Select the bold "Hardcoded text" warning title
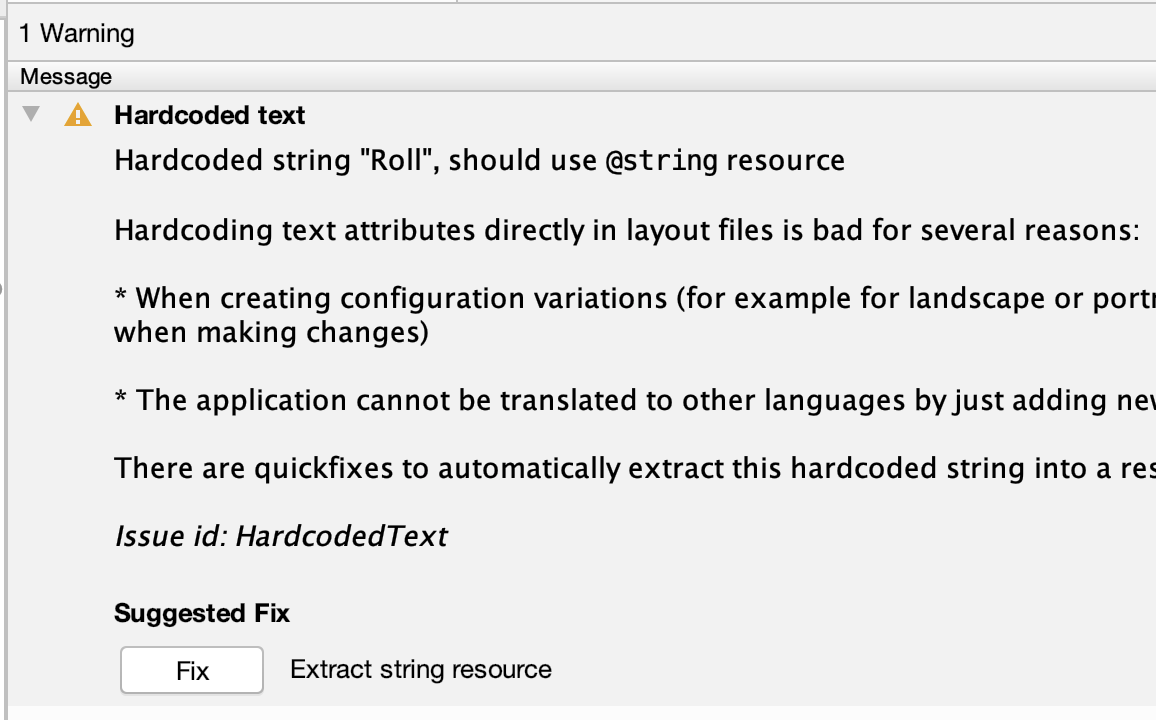Image resolution: width=1156 pixels, height=720 pixels. pyautogui.click(x=210, y=116)
